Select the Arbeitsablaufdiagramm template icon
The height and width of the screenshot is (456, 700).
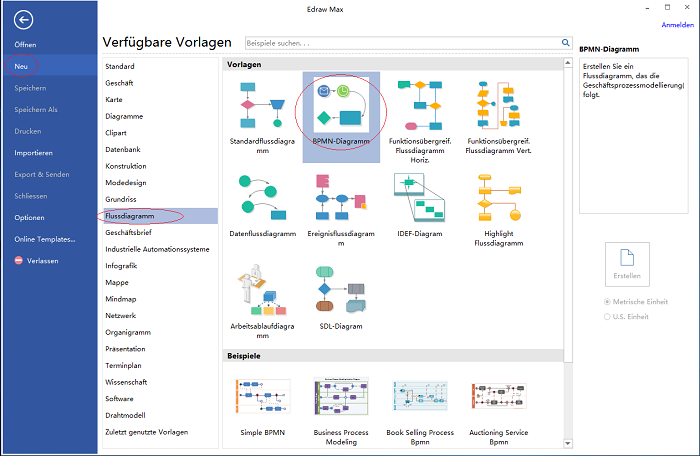(262, 290)
